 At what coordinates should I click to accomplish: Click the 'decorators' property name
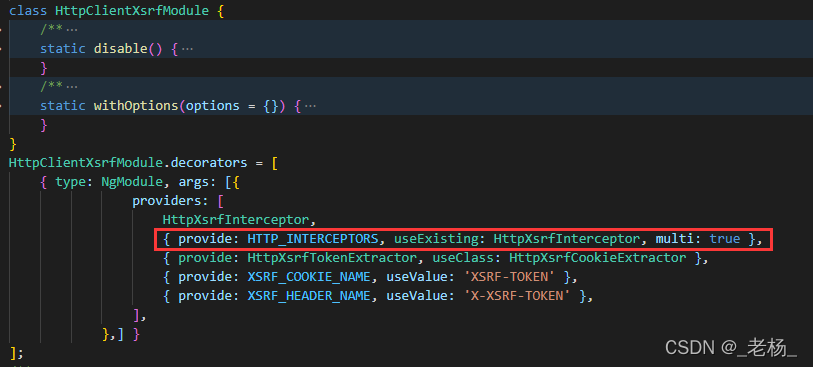[209, 163]
